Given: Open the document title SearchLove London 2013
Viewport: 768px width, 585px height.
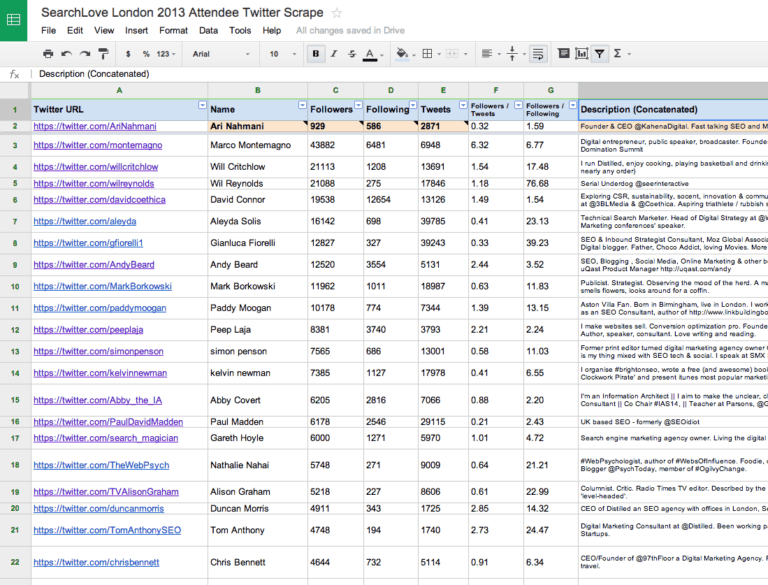Looking at the screenshot, I should click(x=182, y=12).
